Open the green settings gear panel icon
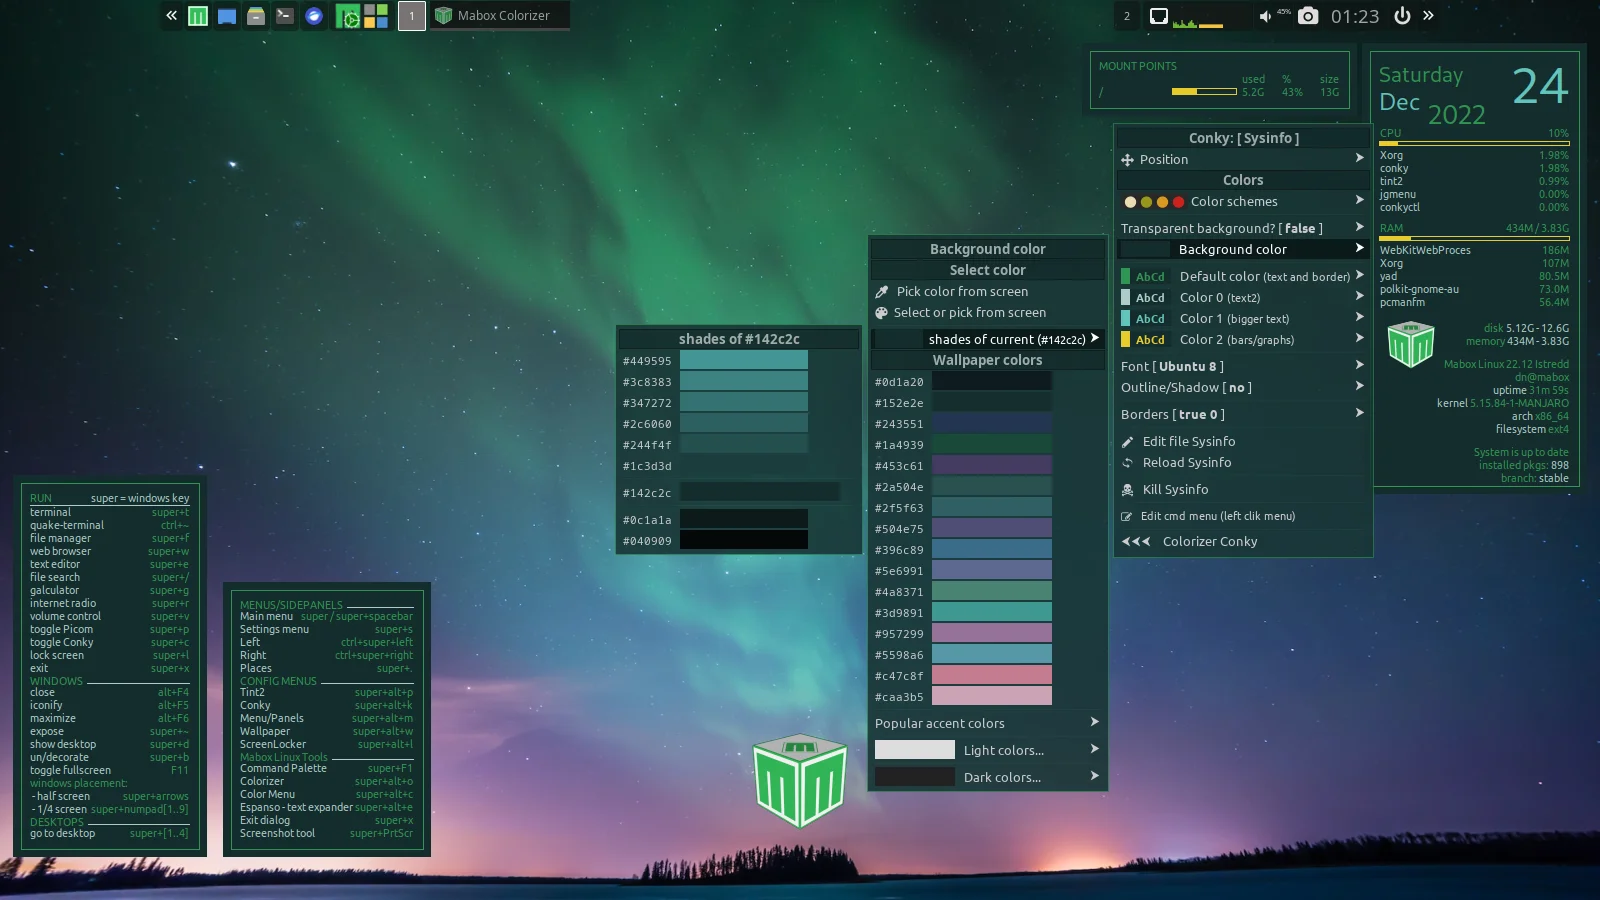This screenshot has width=1600, height=900. (347, 16)
